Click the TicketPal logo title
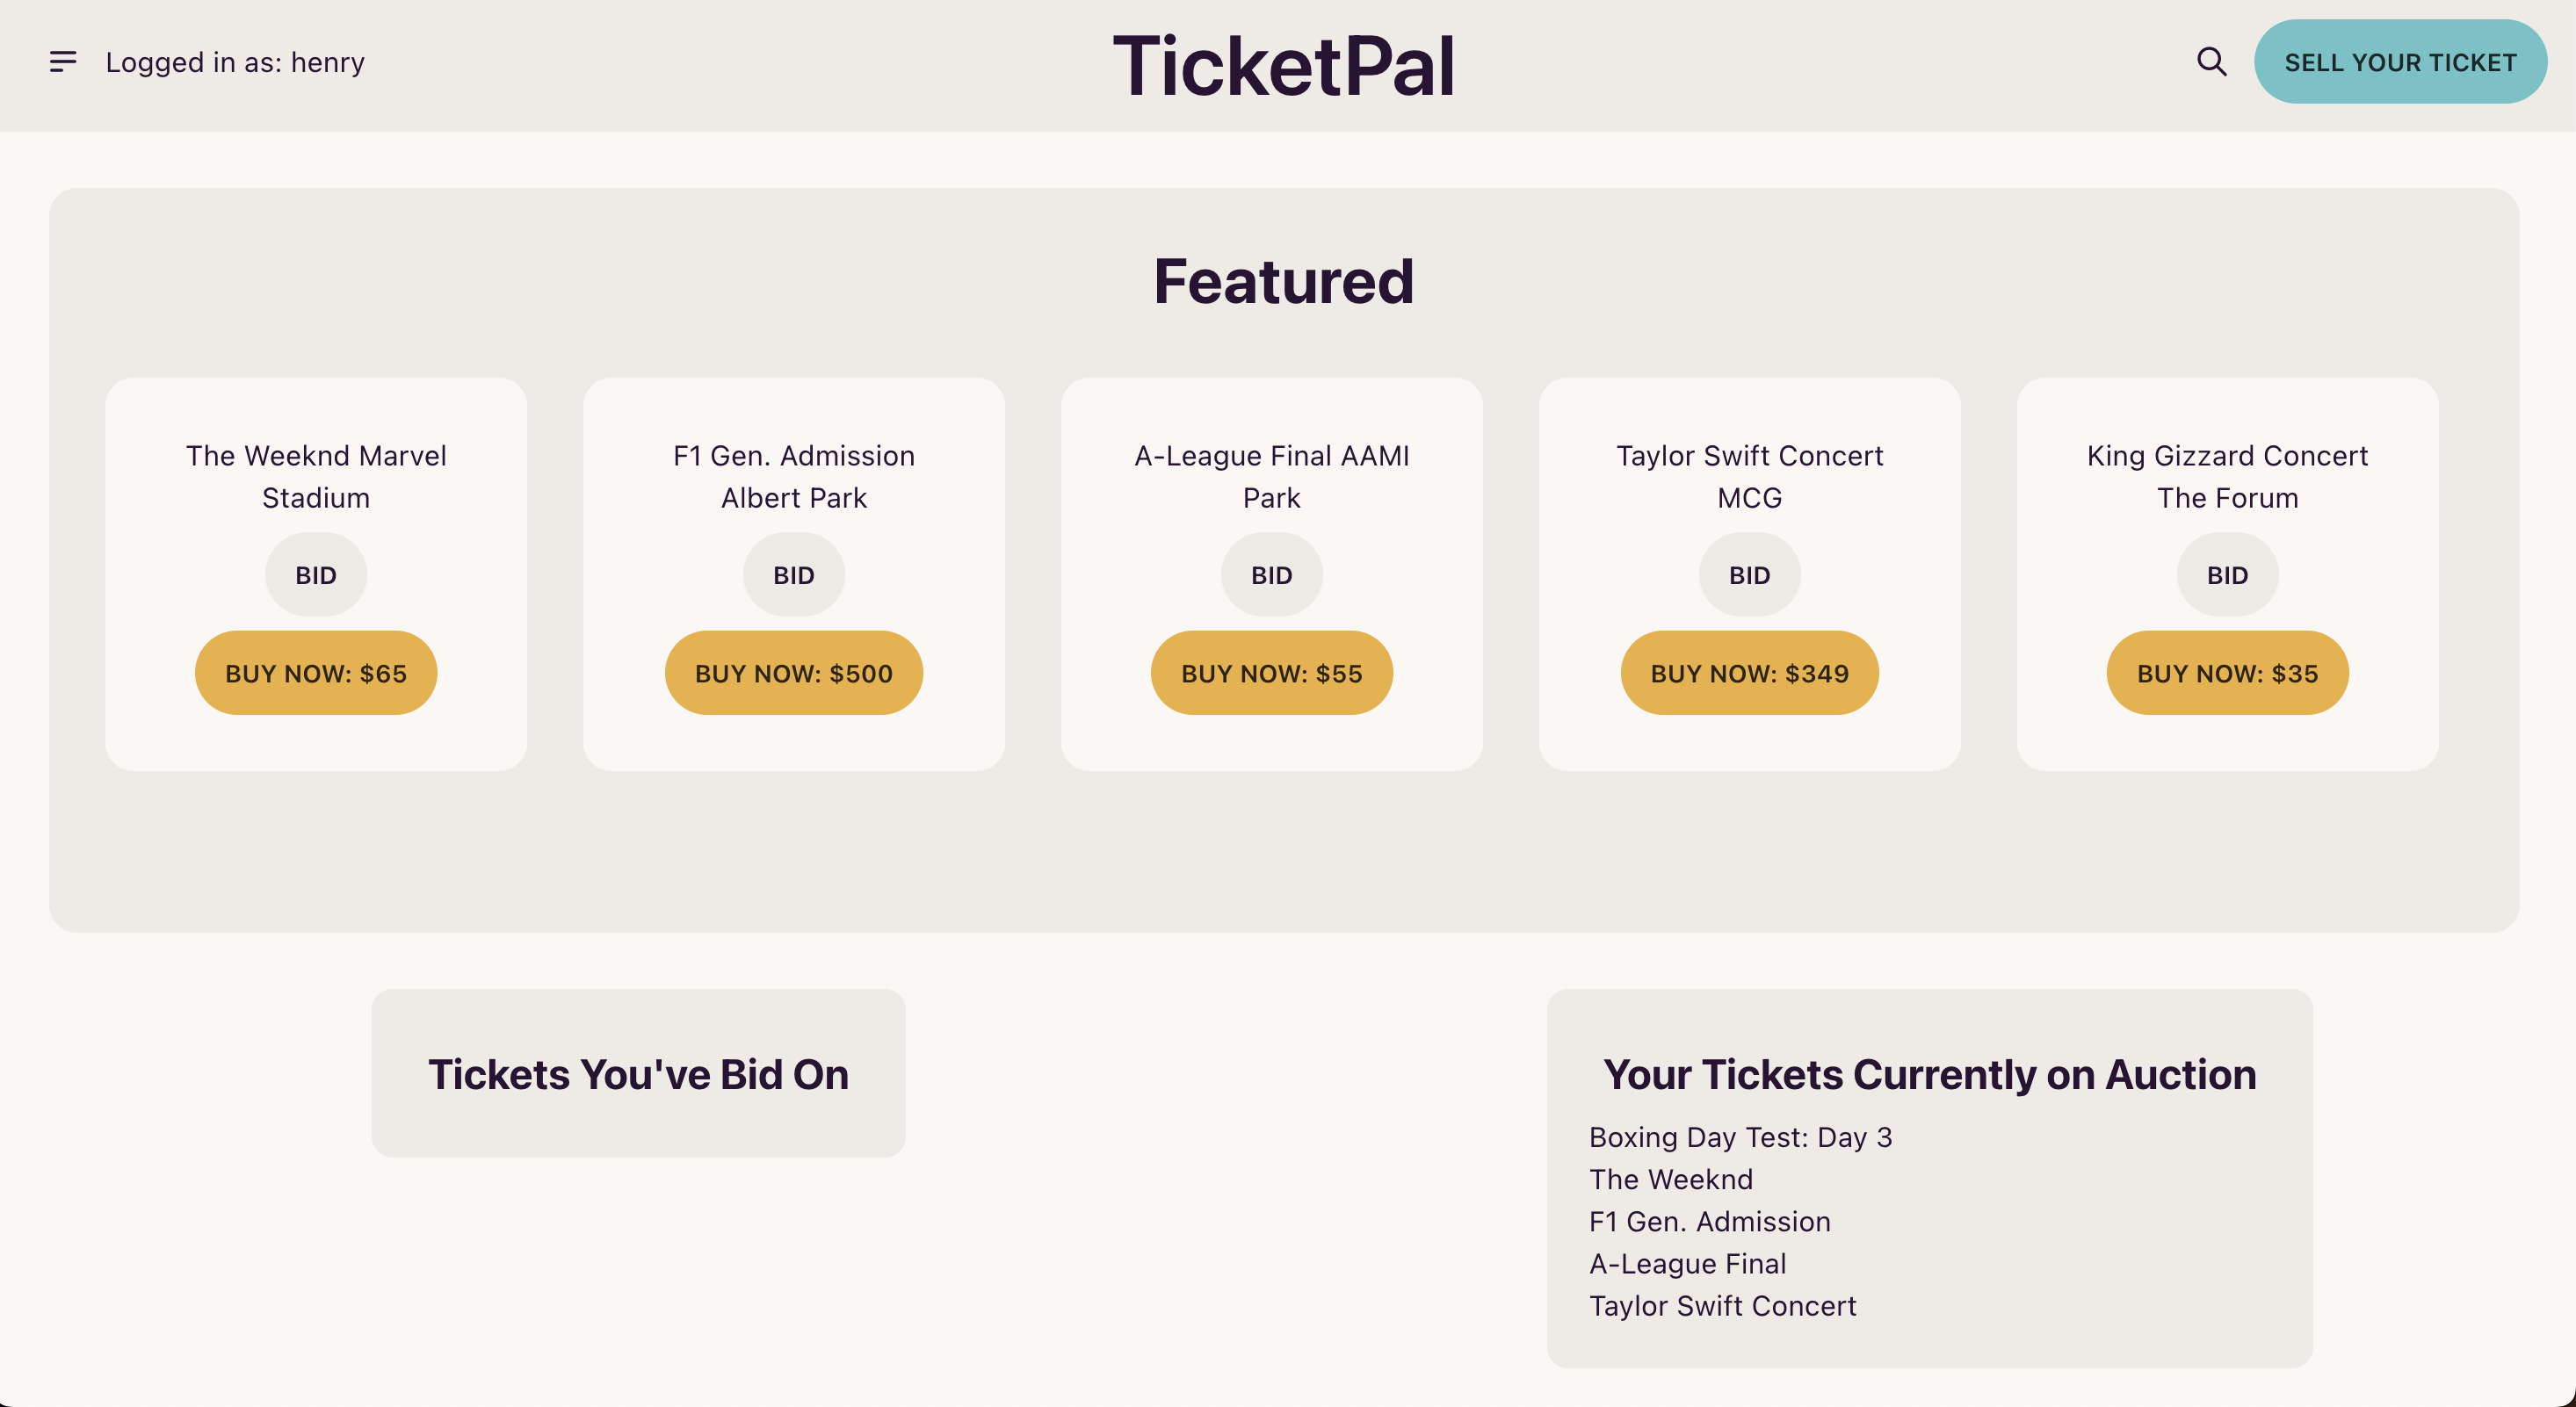This screenshot has height=1407, width=2576. [1284, 66]
